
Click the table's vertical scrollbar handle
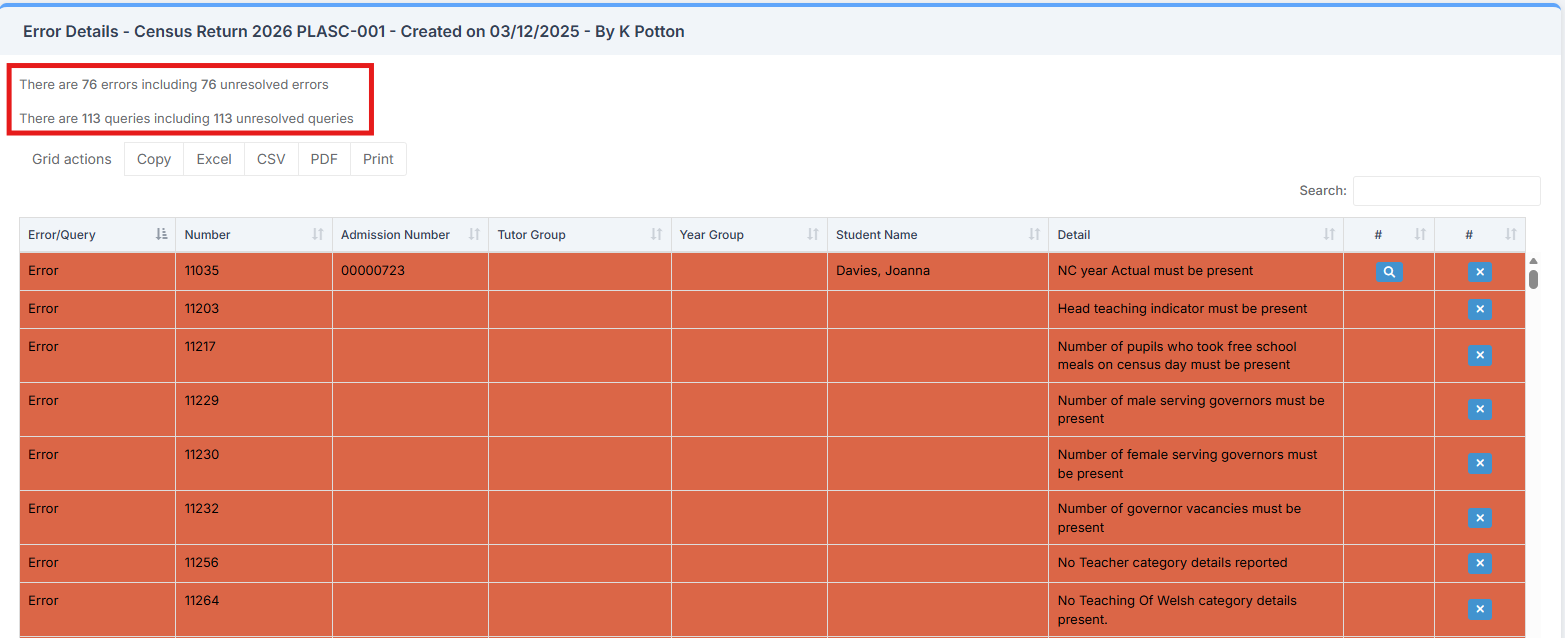tap(1534, 277)
